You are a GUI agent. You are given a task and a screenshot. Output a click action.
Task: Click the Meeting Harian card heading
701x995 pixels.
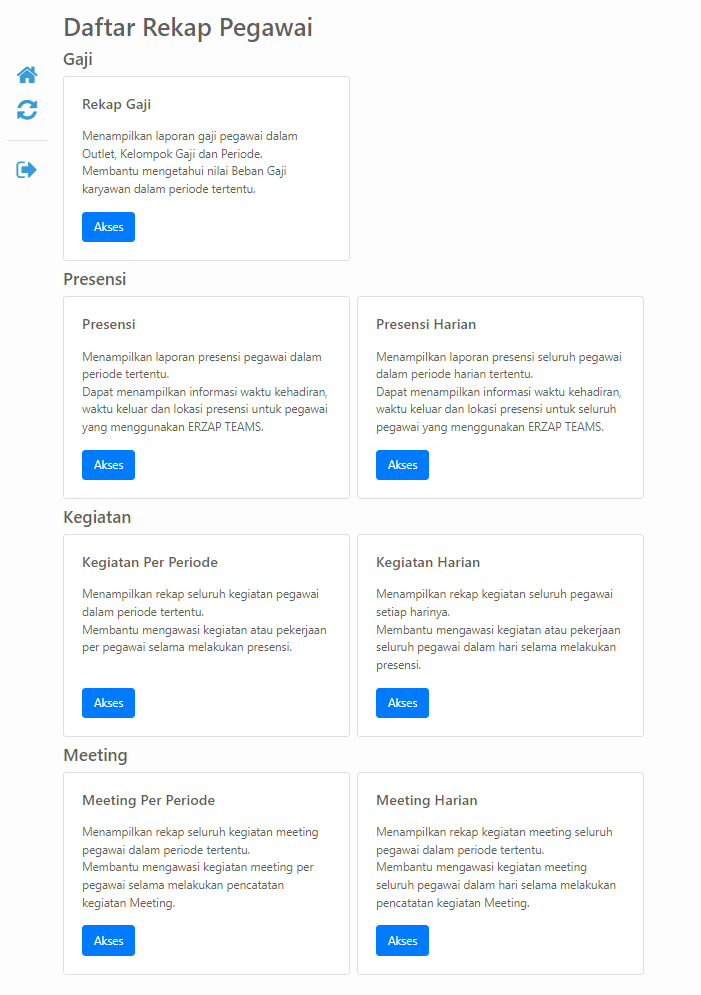(426, 800)
